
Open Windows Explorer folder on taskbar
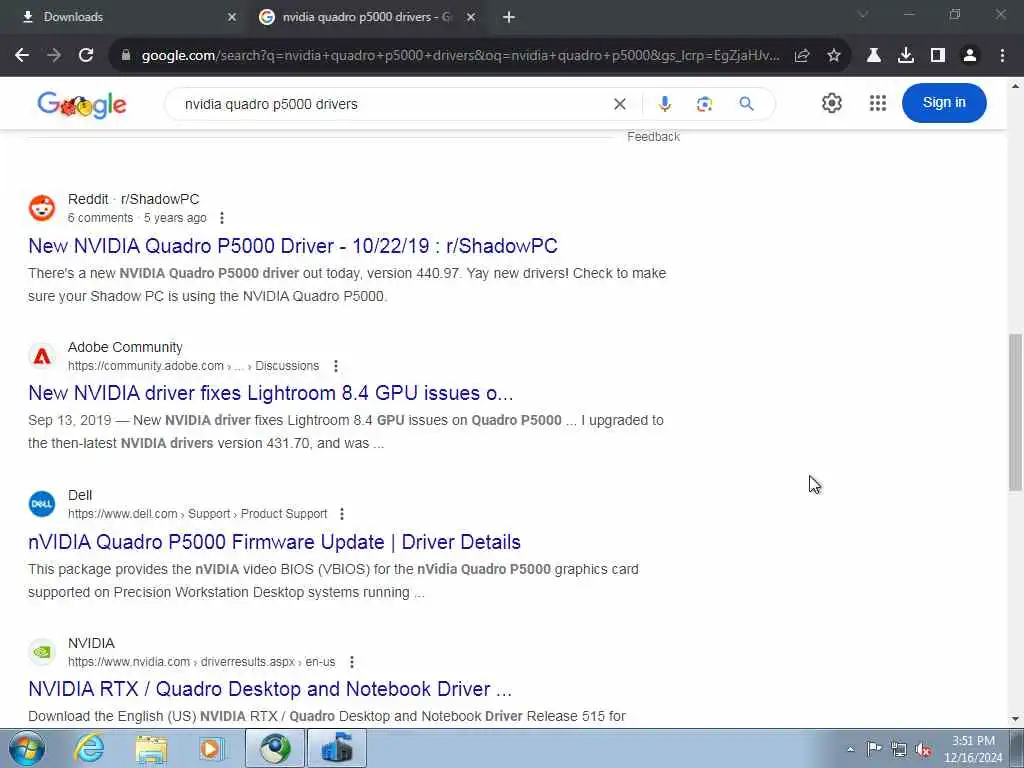pyautogui.click(x=151, y=748)
